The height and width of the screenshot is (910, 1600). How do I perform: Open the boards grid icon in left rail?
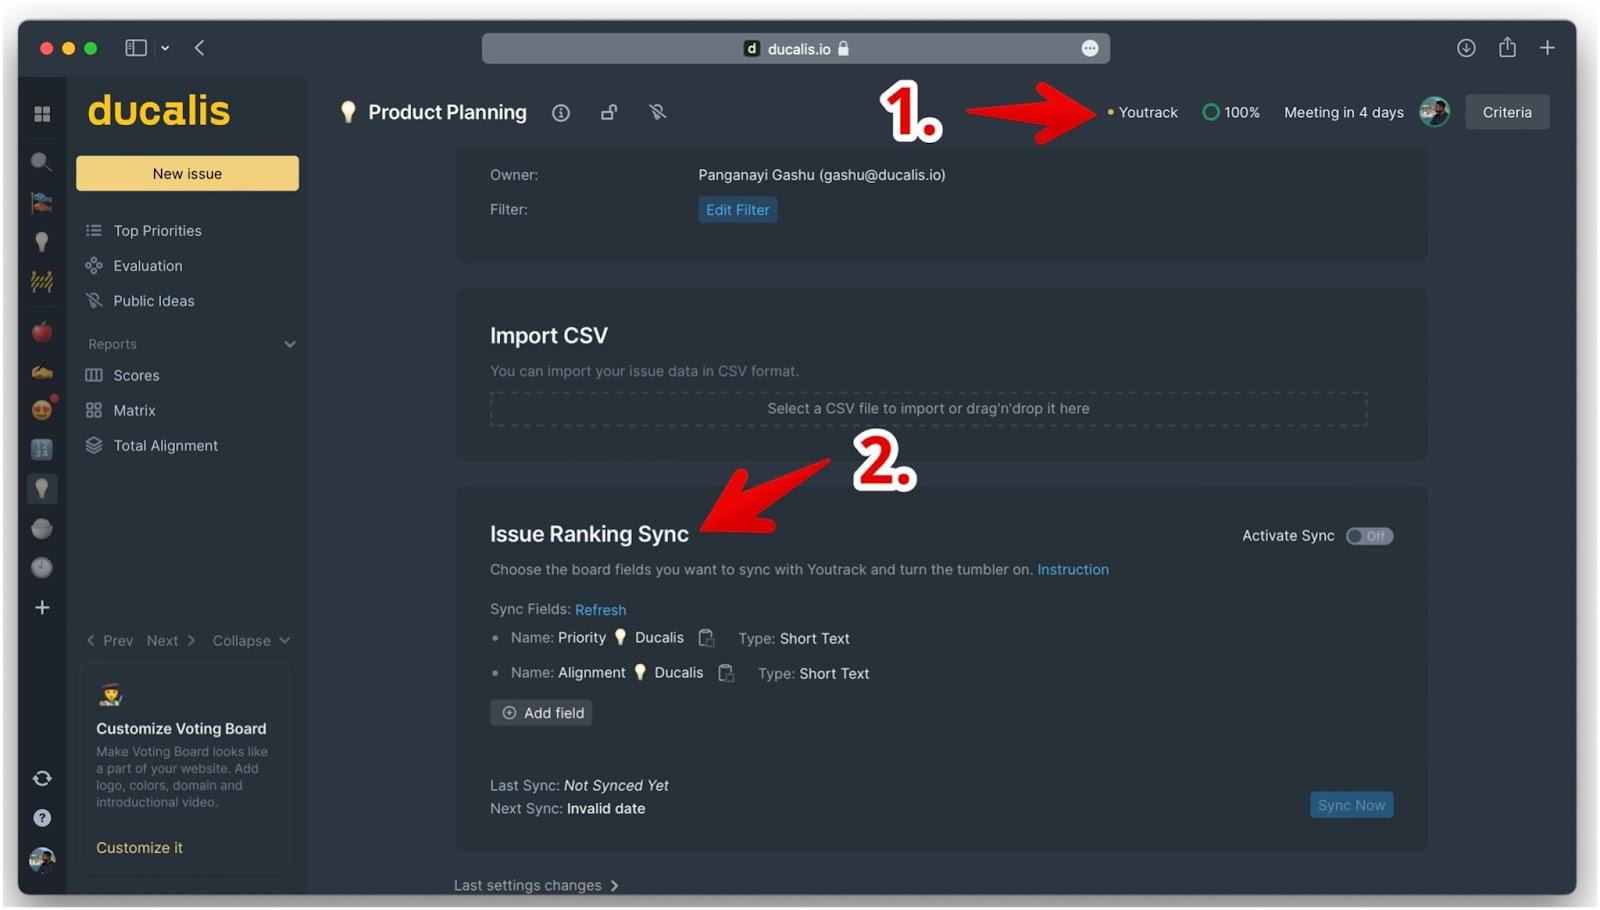[42, 114]
